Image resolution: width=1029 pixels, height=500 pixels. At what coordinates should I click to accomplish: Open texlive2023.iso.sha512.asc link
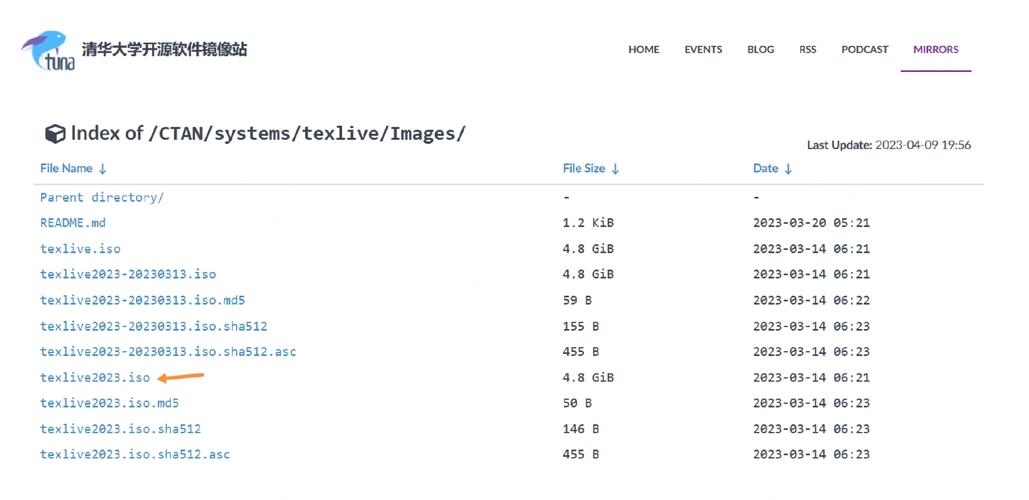tap(135, 454)
